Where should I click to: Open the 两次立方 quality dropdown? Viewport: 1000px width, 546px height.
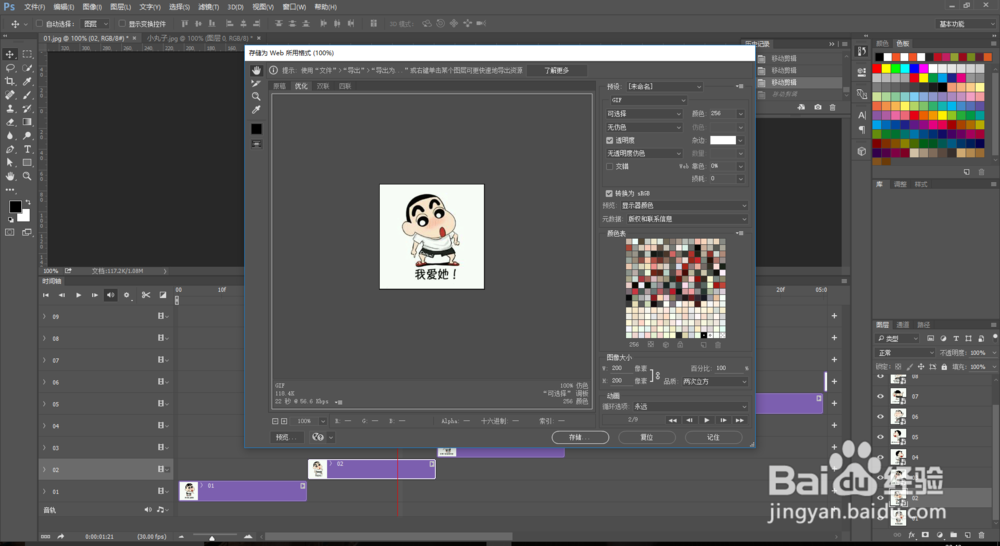click(714, 381)
